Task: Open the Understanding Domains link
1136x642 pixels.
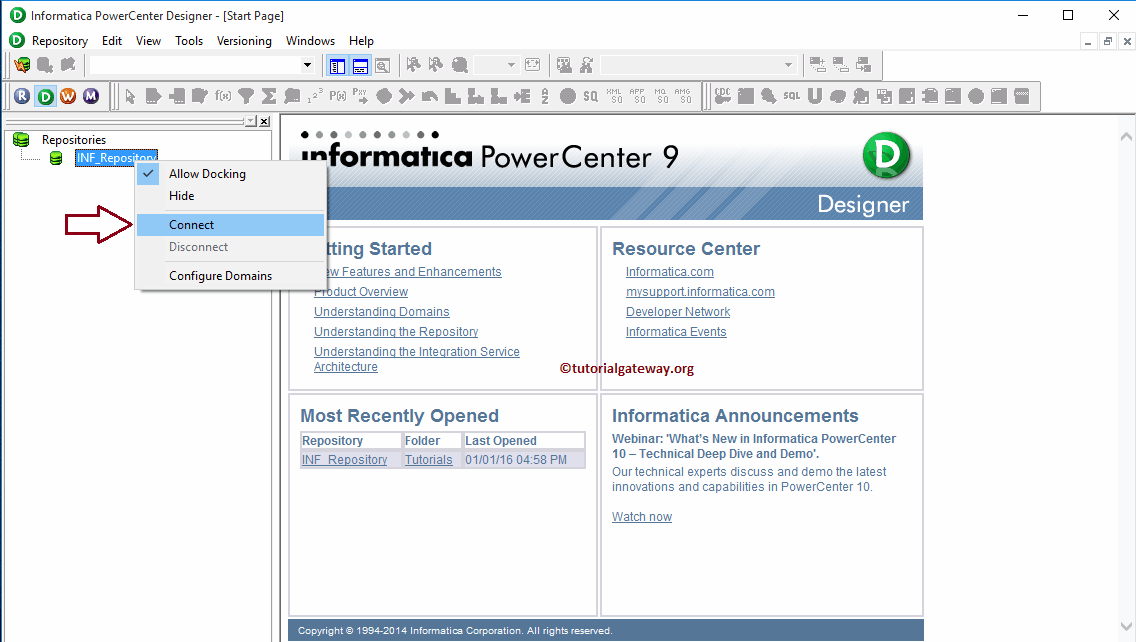Action: (x=381, y=312)
